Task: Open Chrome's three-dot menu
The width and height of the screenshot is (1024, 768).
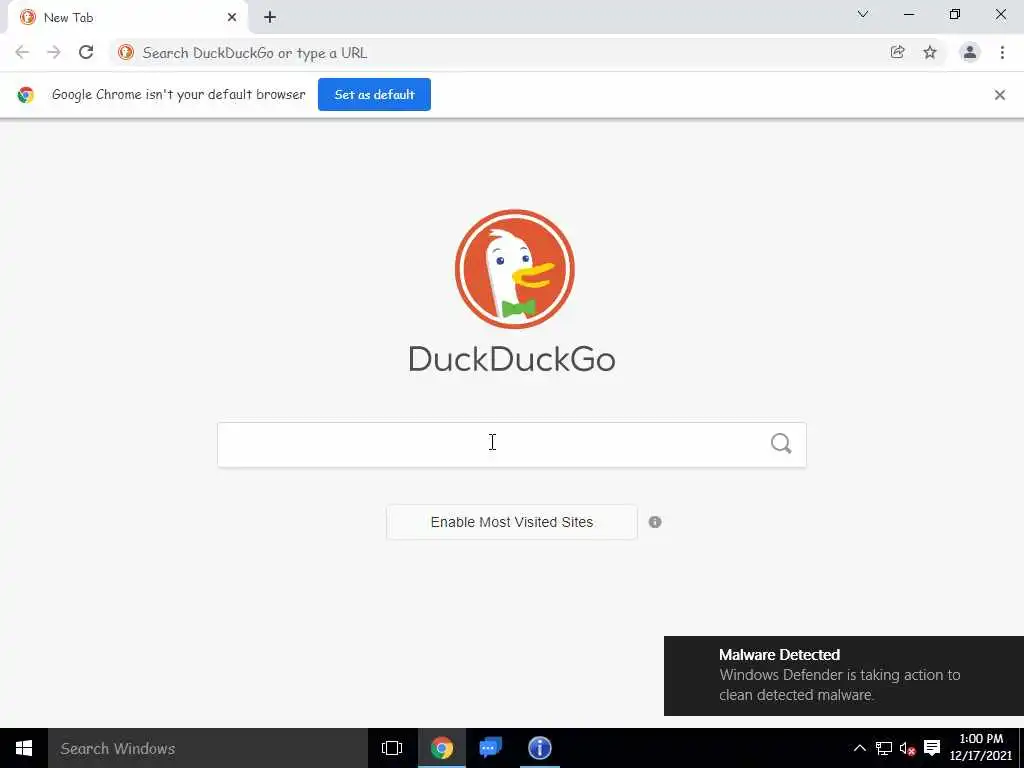Action: click(1002, 52)
